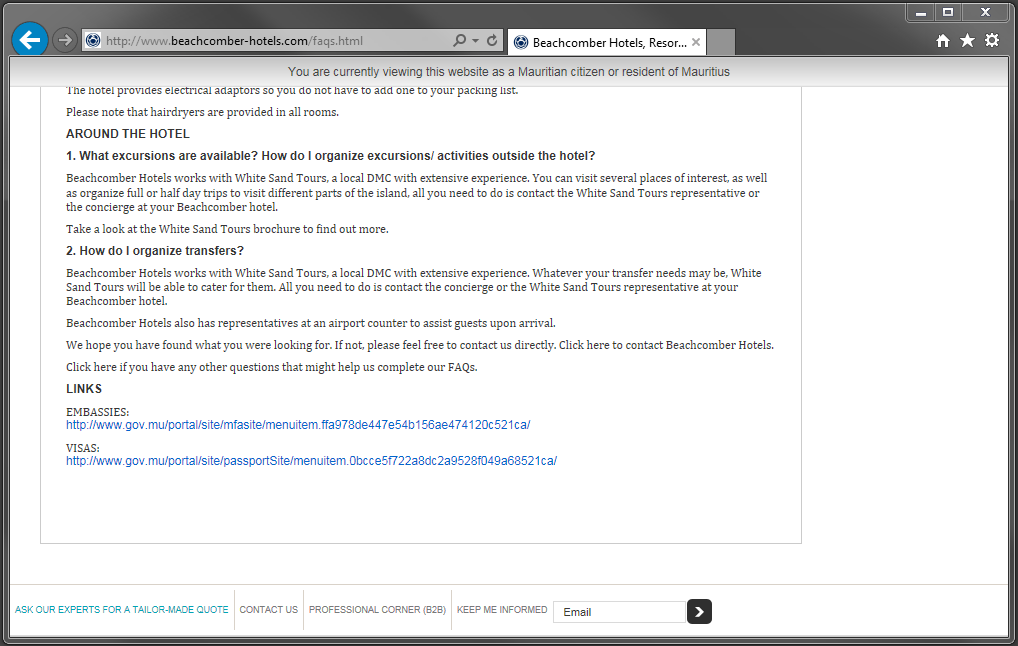Open Favorites star icon
The height and width of the screenshot is (646, 1018).
click(x=967, y=41)
